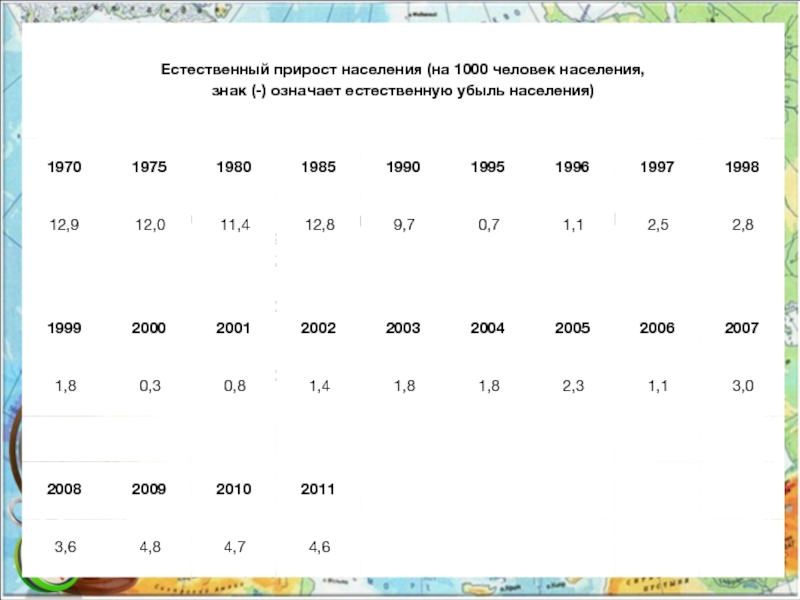800x600 pixels.
Task: Select the value 3,0 under 2007
Action: coord(742,386)
